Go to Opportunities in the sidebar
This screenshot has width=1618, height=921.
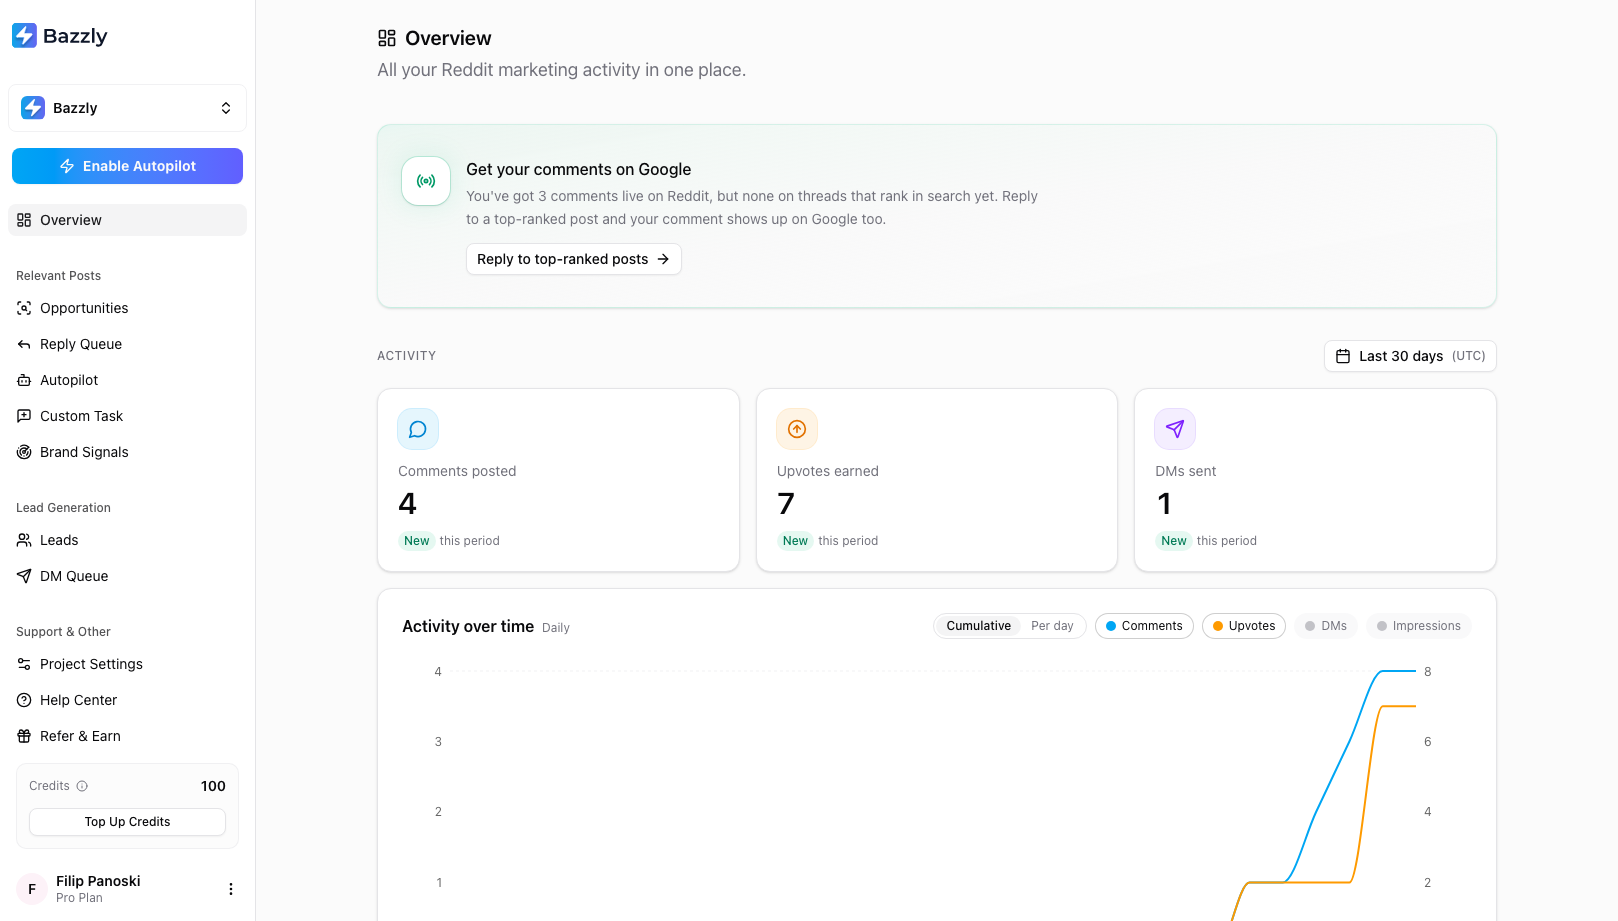(127, 308)
